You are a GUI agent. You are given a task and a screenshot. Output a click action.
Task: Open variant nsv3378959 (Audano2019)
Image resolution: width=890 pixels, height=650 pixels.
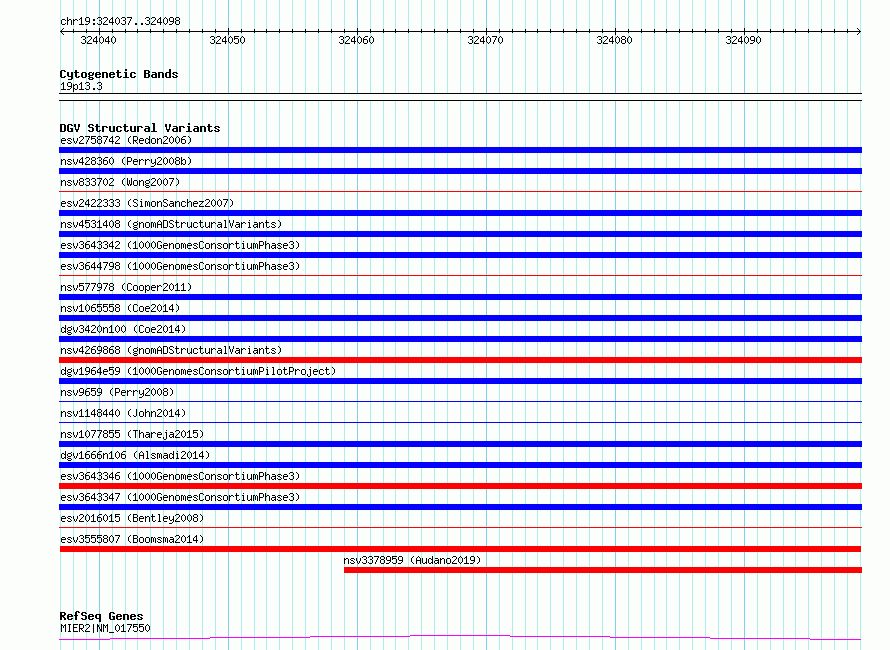click(412, 560)
